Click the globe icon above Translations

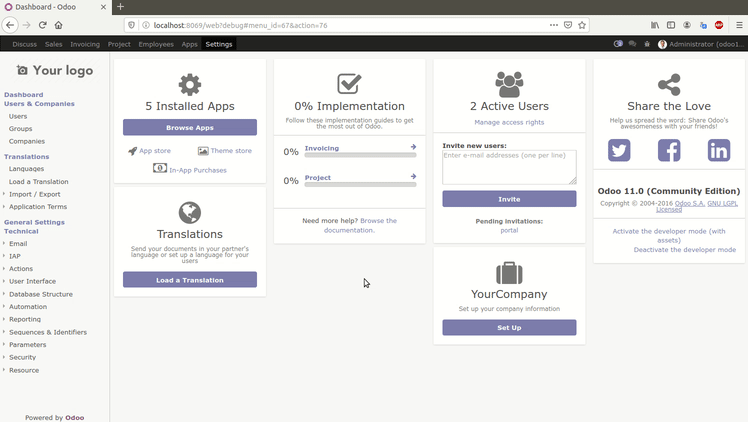[x=190, y=213]
